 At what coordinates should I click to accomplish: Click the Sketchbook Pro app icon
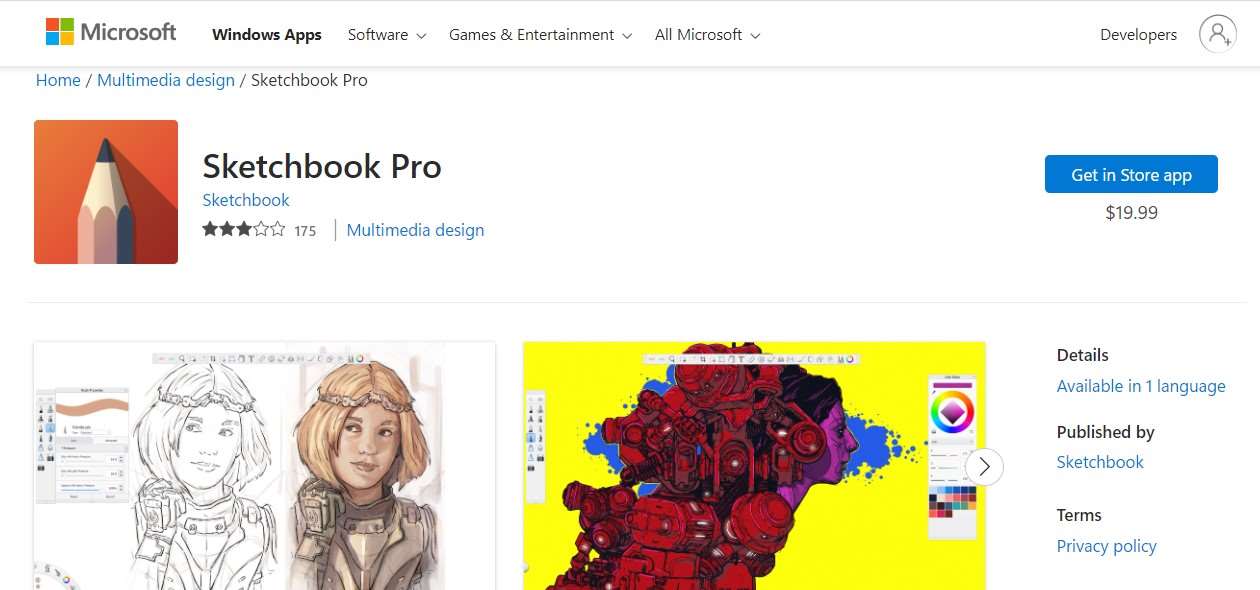(x=106, y=192)
